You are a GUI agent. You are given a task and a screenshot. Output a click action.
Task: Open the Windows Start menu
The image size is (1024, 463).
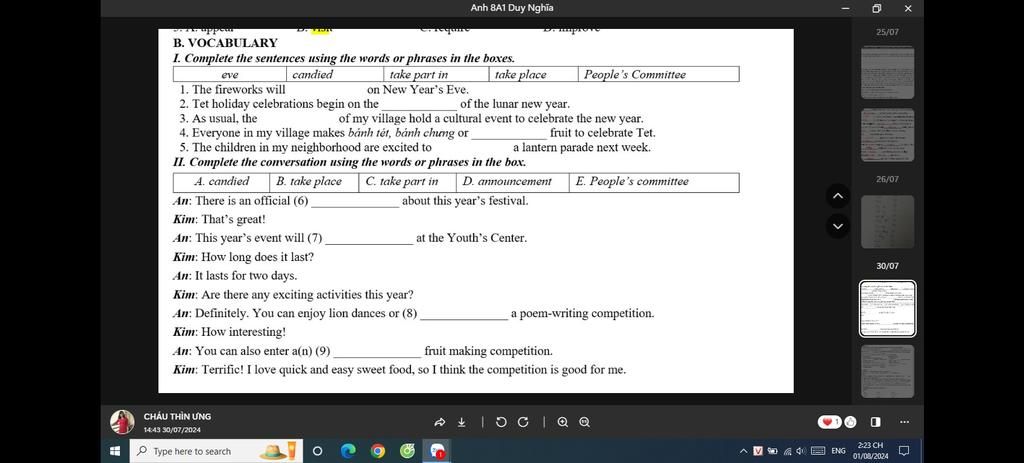pos(115,451)
